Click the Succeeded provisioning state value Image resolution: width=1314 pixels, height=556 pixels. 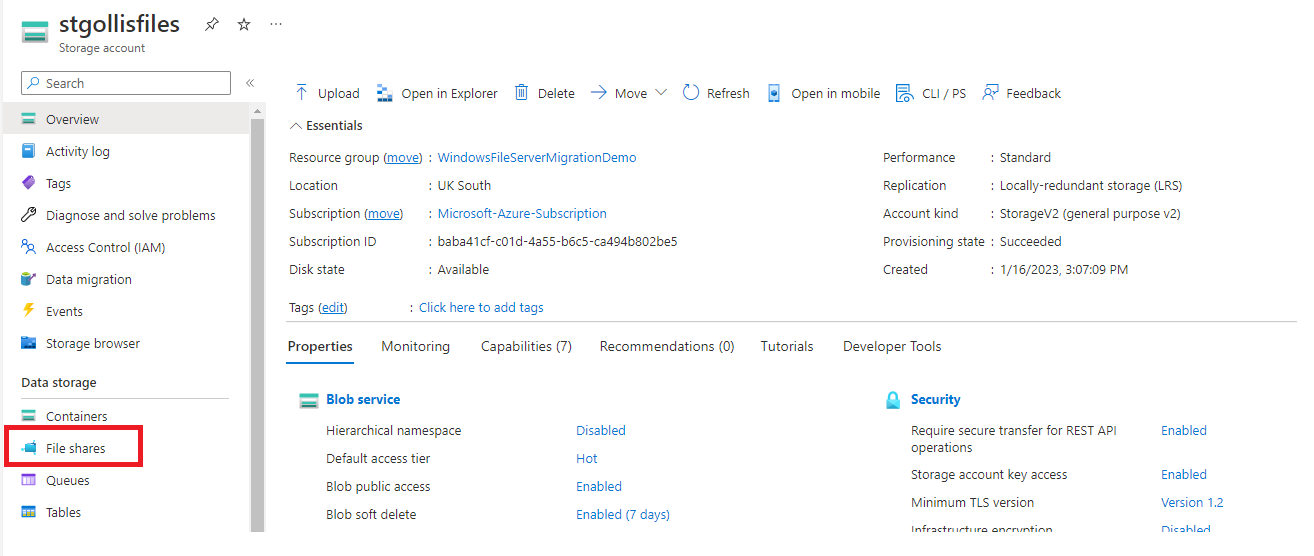[x=1031, y=242]
